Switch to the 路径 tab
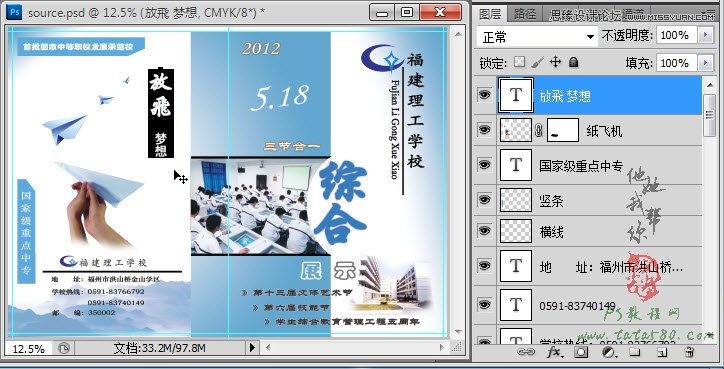This screenshot has height=369, width=724. pos(525,14)
